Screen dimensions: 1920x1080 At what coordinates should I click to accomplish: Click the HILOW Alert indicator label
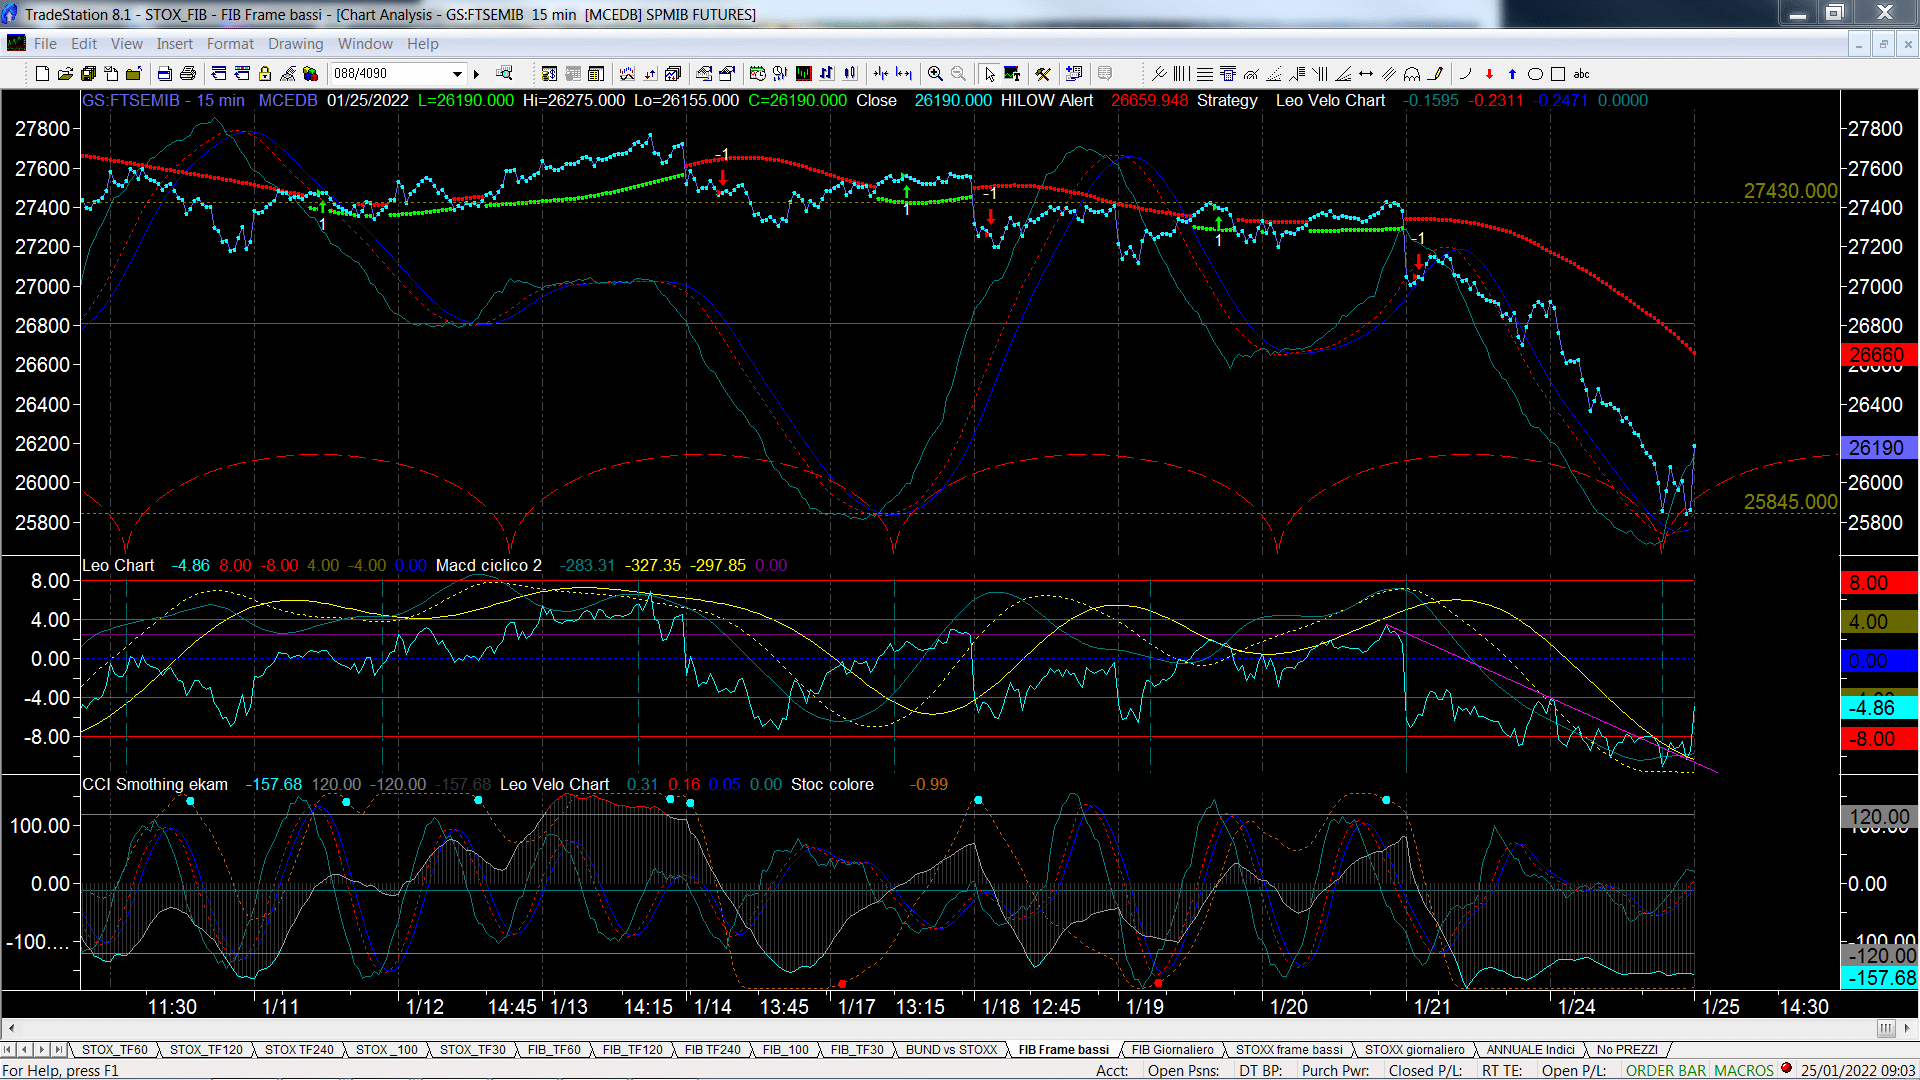1047,100
